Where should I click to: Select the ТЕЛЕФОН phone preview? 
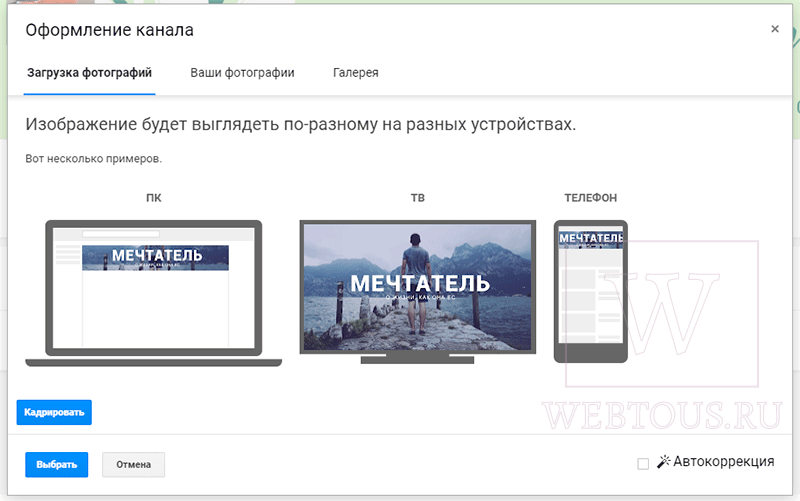pyautogui.click(x=591, y=291)
